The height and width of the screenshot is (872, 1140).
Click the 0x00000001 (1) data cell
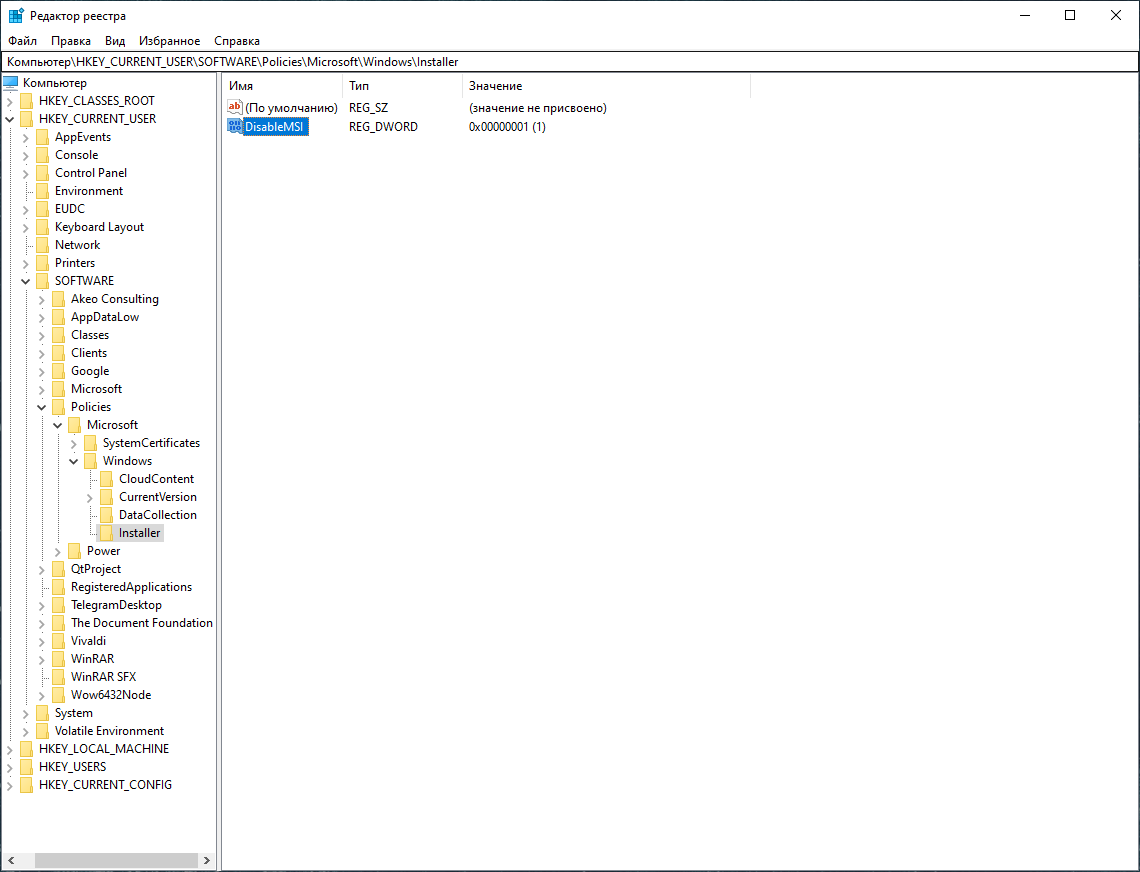pos(507,127)
